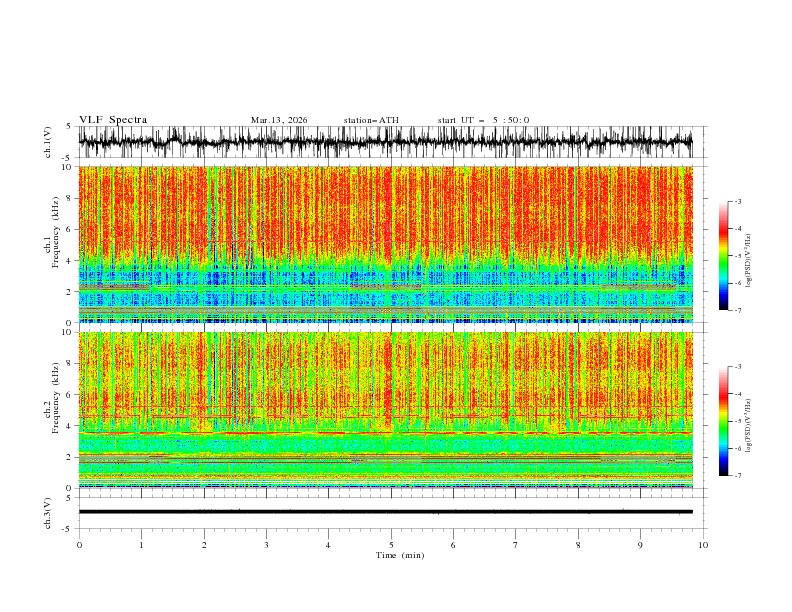Click the 'ch.3(V)' waveform axis label

[x=48, y=513]
